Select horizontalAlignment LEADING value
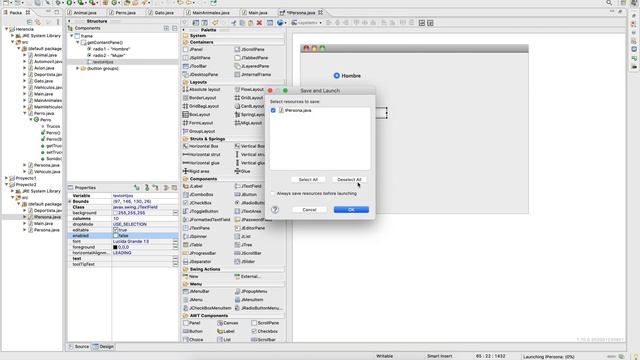 click(122, 253)
